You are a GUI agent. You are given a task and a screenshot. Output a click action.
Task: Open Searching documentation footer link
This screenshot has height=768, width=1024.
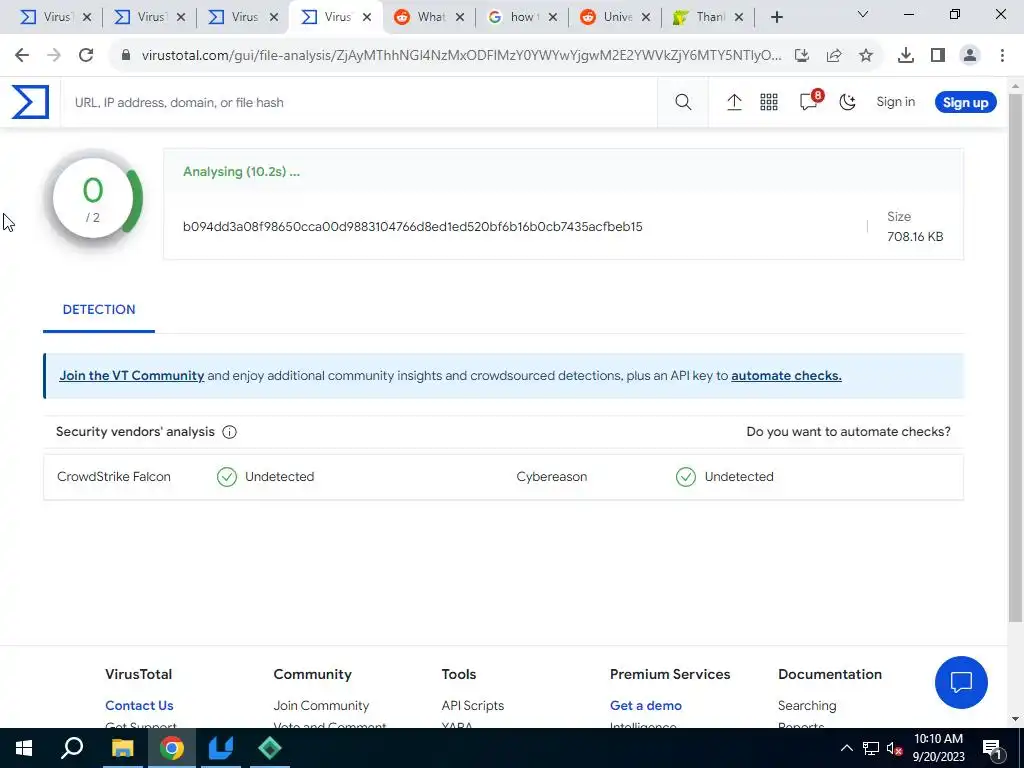point(807,705)
